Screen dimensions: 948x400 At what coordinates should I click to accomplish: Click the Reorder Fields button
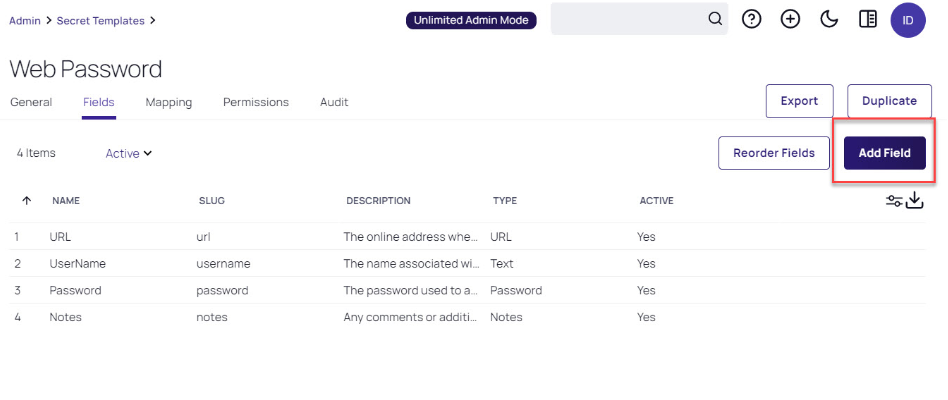coord(773,153)
